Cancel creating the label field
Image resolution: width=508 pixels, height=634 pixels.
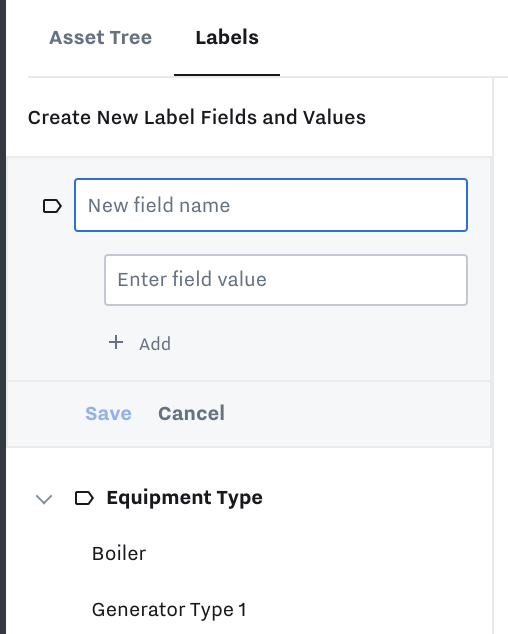tap(191, 413)
